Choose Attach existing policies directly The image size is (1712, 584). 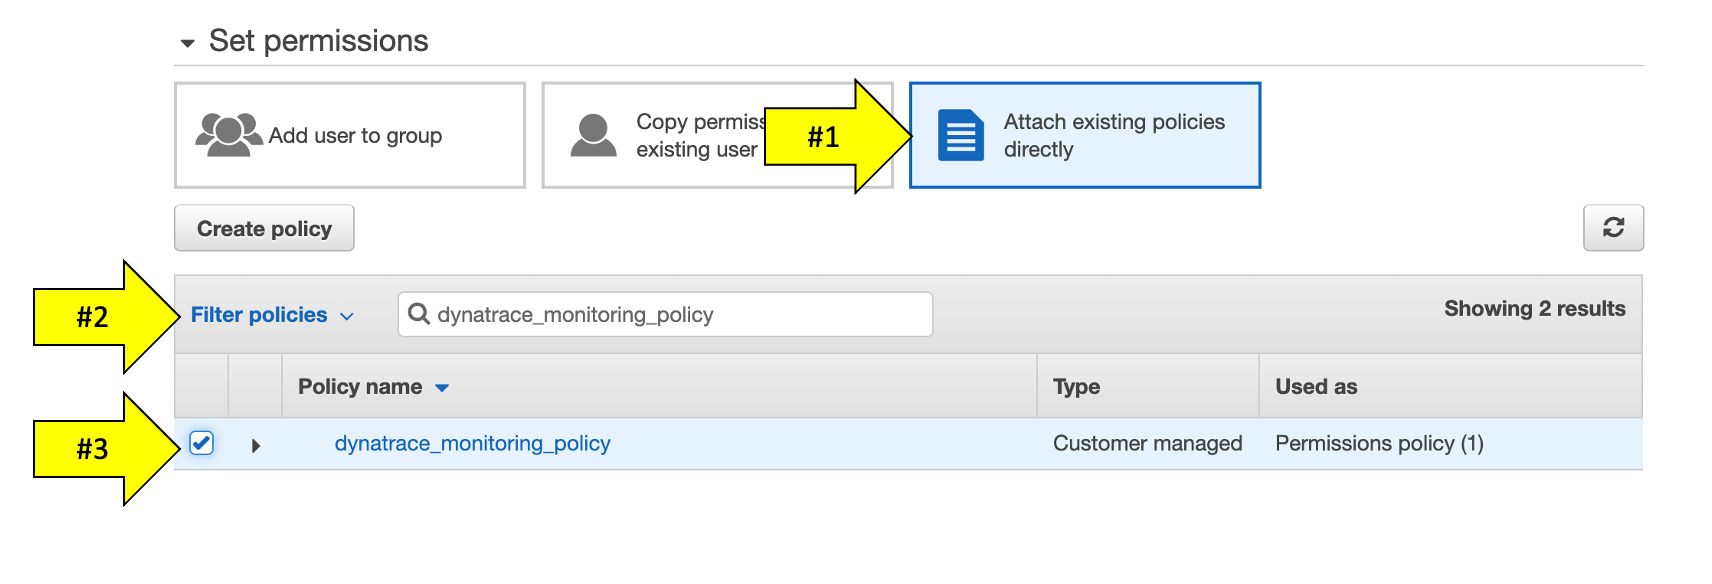1085,135
